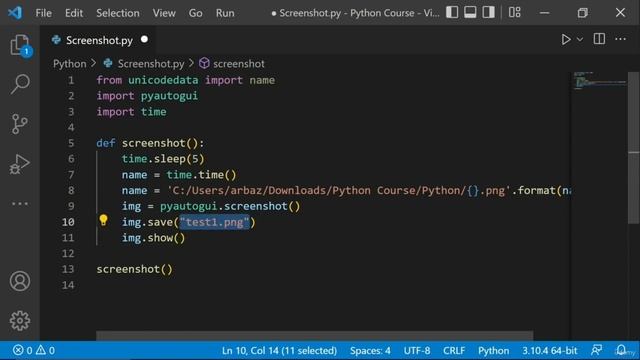
Task: Click the file path string on line 8
Action: 339,191
